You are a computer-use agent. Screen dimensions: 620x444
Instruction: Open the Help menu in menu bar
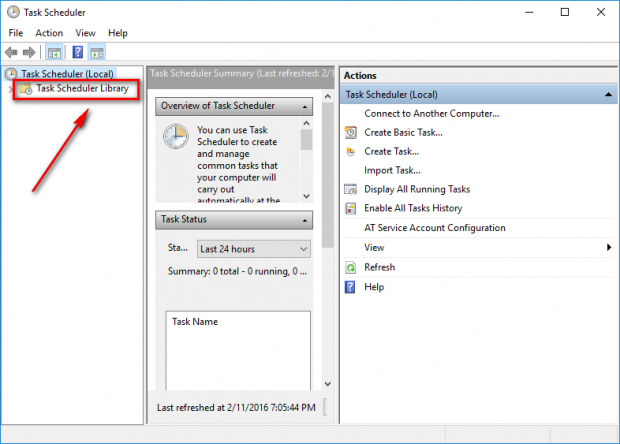point(118,33)
